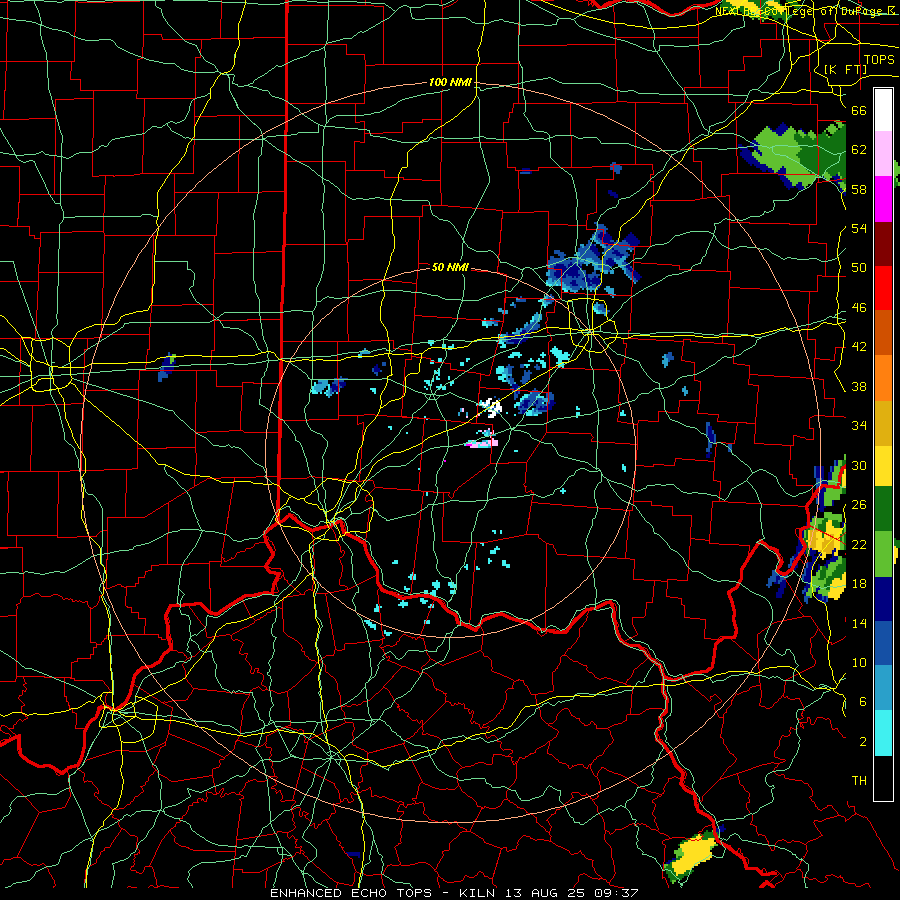Image resolution: width=900 pixels, height=900 pixels.
Task: Click the yellow legend swatch
Action: coord(883,465)
